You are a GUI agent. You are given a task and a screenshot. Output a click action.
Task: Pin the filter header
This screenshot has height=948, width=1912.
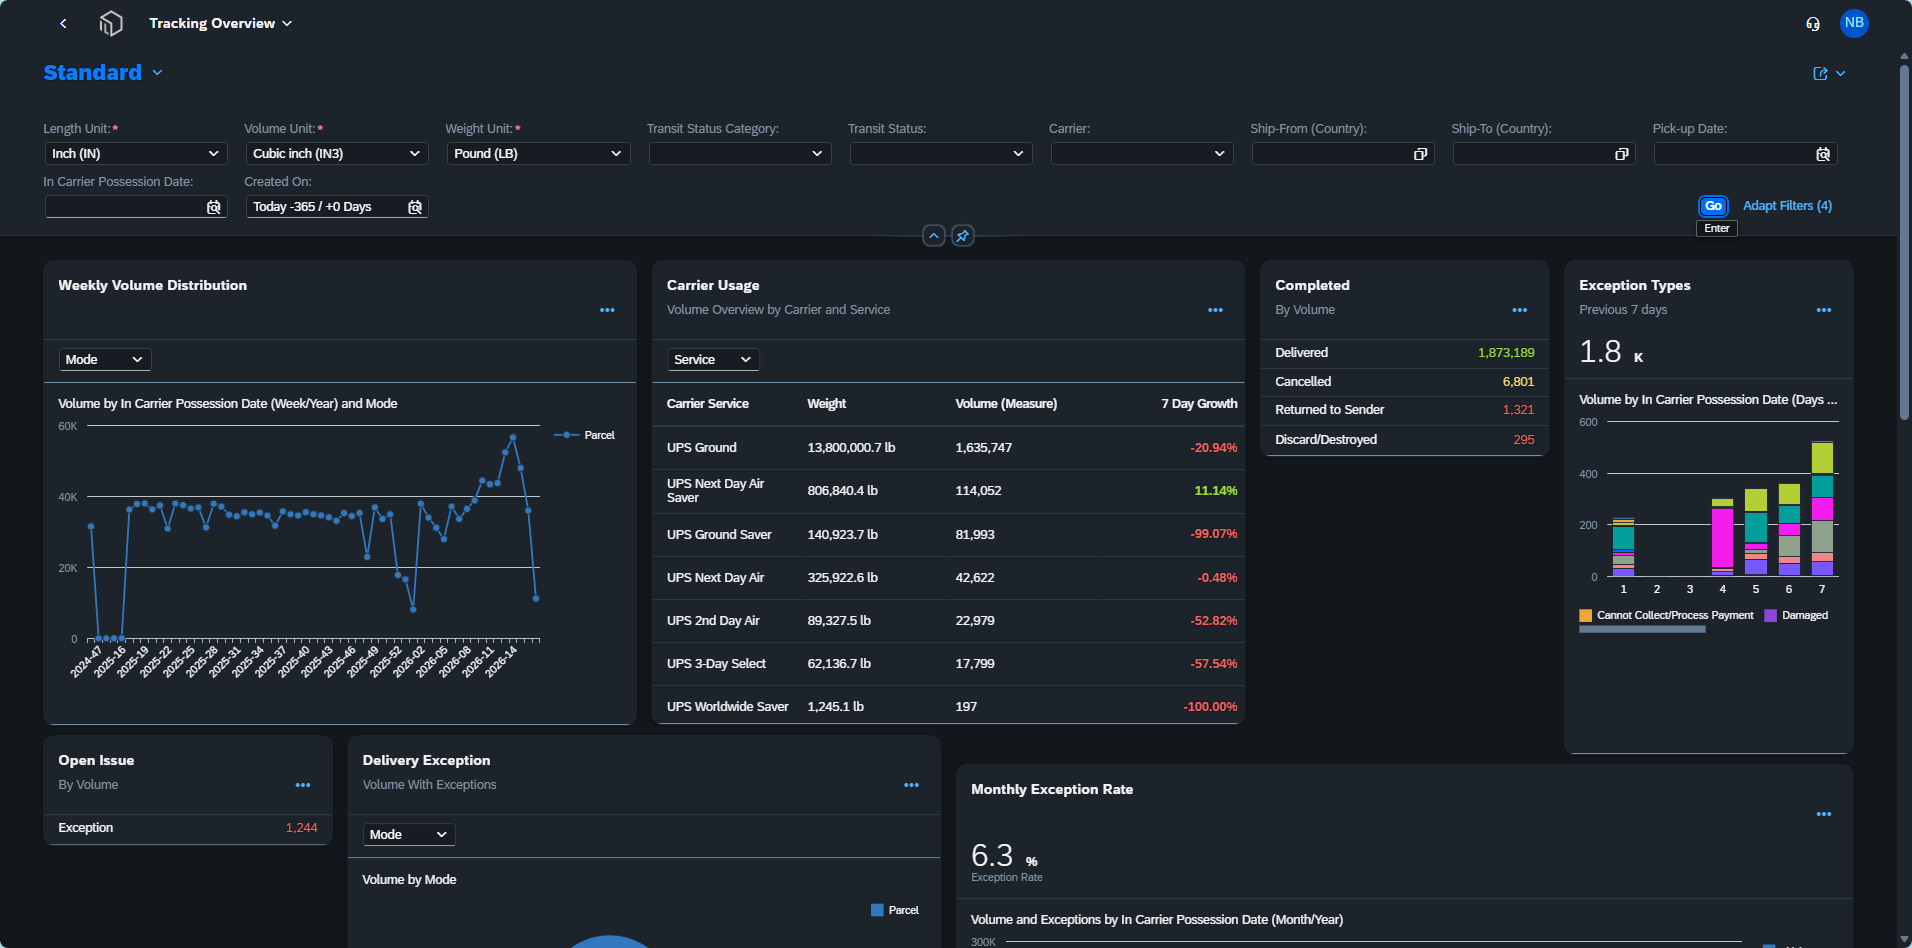pos(962,236)
